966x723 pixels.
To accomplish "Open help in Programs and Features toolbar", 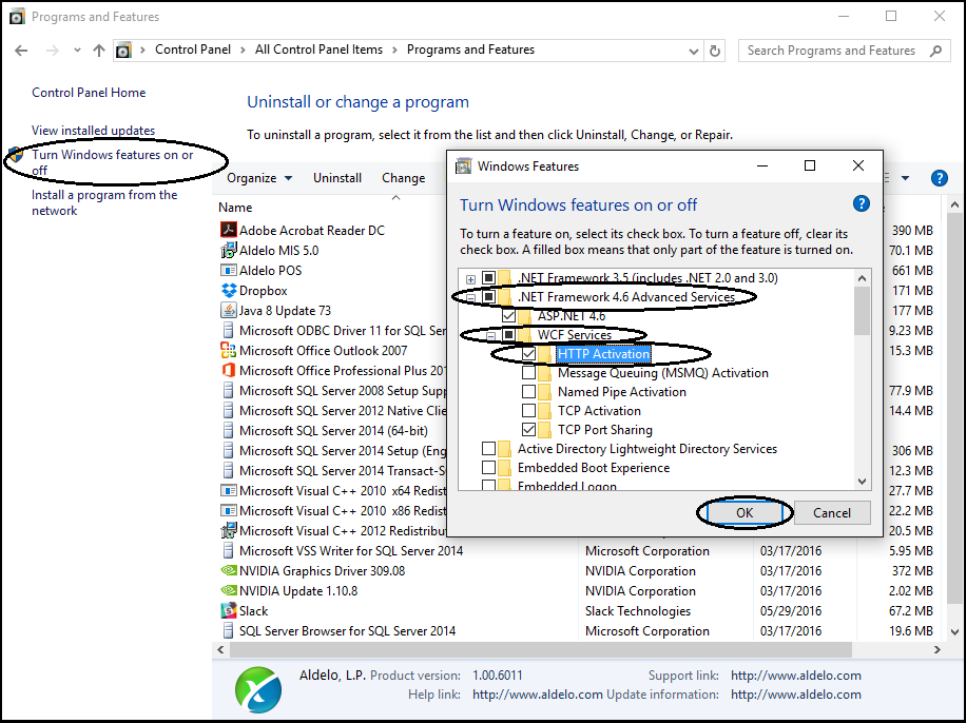I will pyautogui.click(x=939, y=178).
